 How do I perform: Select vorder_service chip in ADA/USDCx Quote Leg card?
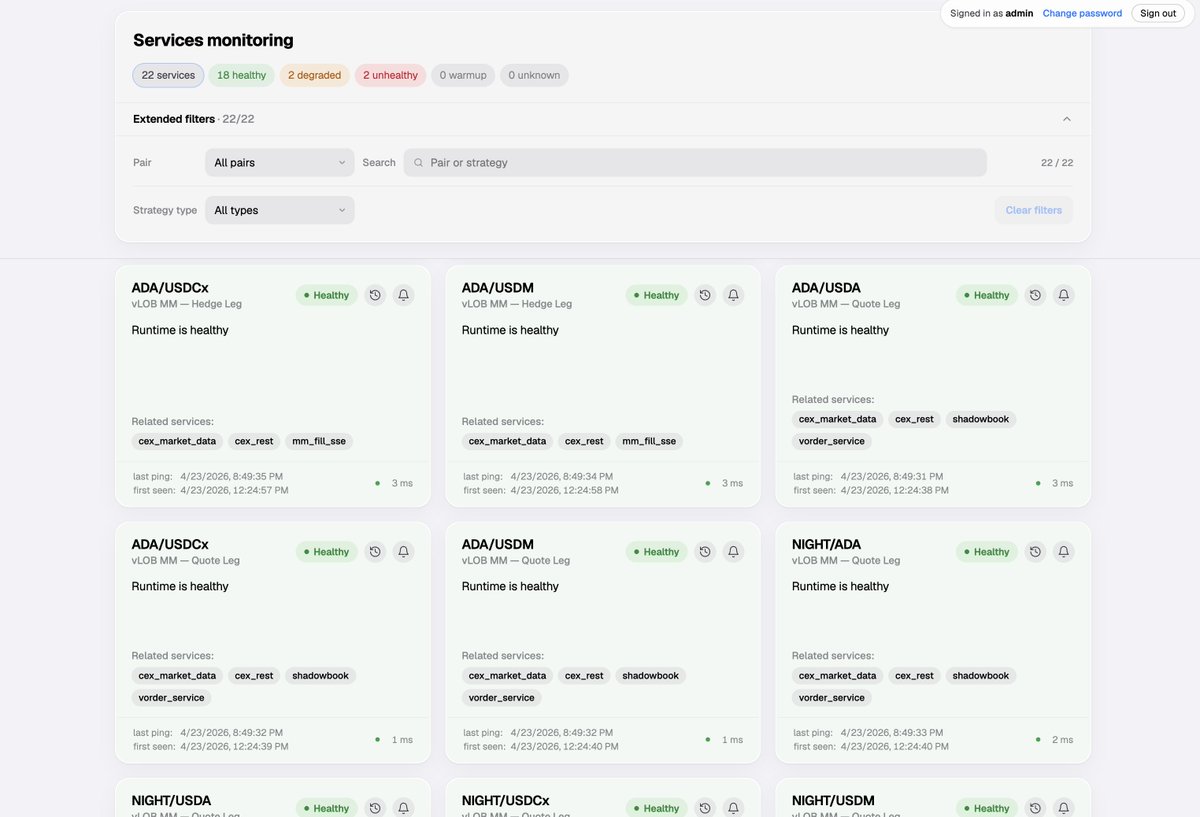pyautogui.click(x=172, y=698)
